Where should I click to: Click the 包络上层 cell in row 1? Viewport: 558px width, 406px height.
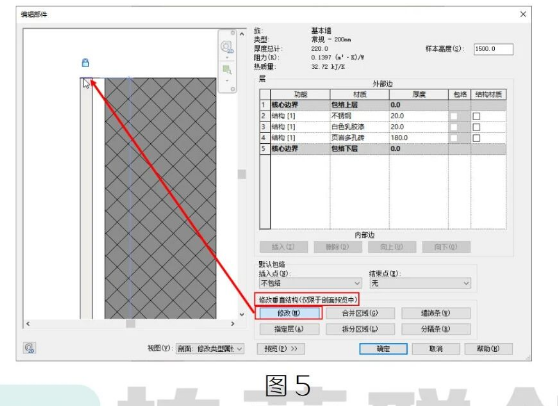click(x=360, y=105)
